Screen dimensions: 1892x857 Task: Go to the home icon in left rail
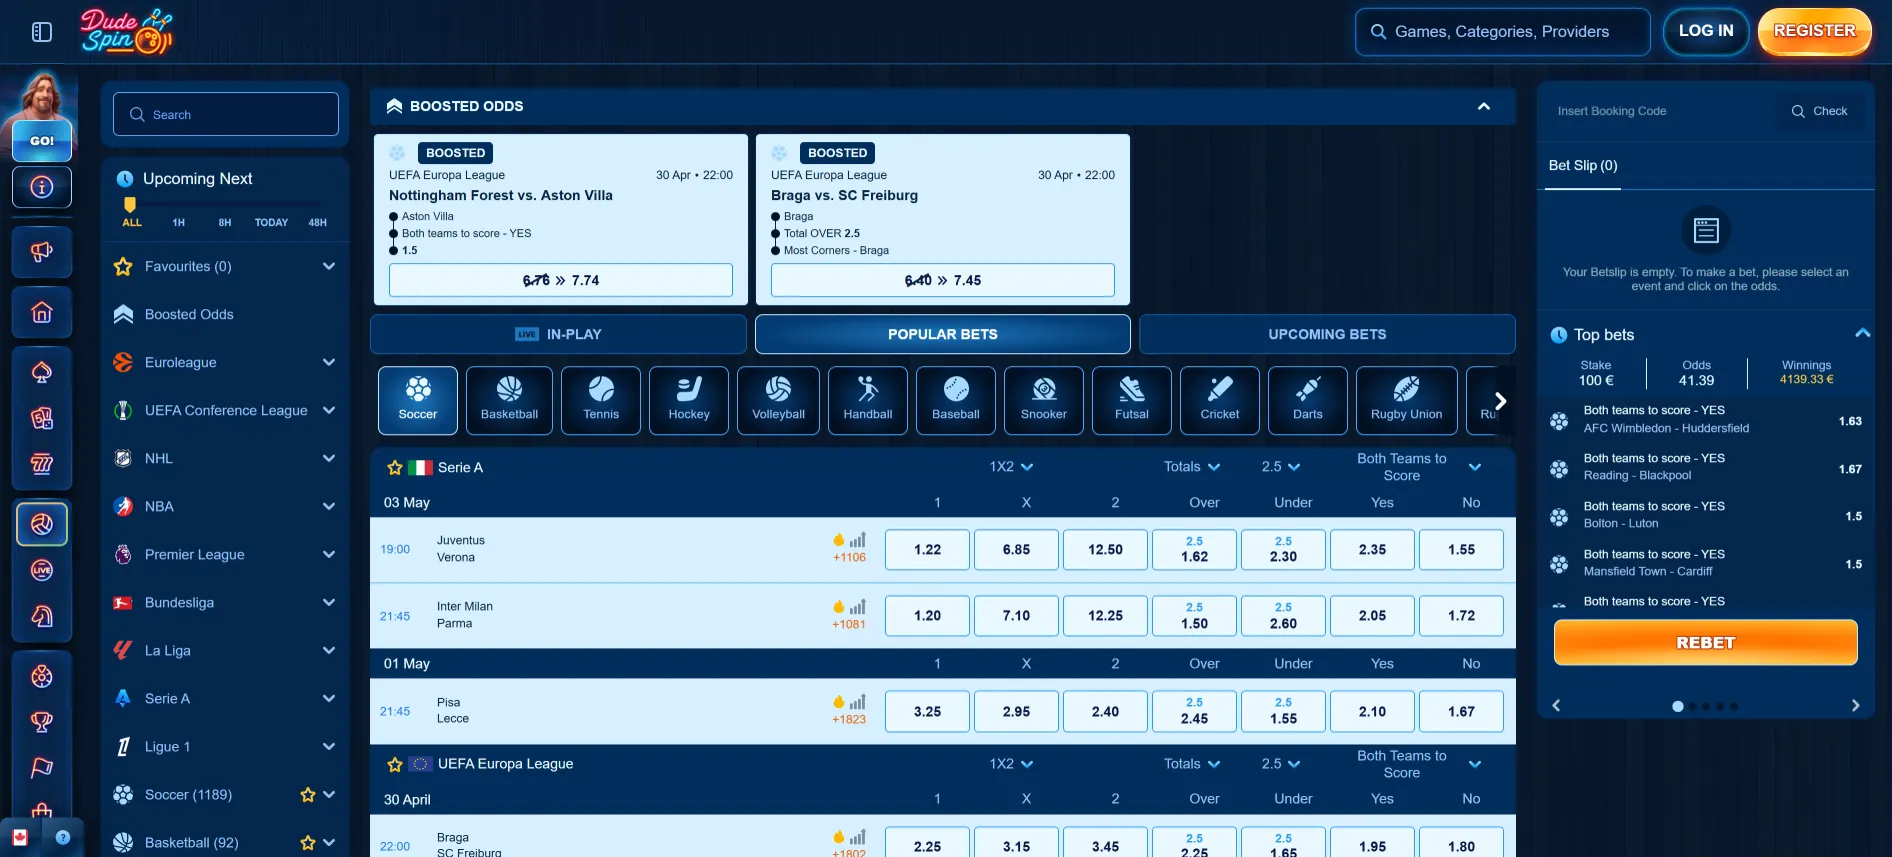coord(42,312)
